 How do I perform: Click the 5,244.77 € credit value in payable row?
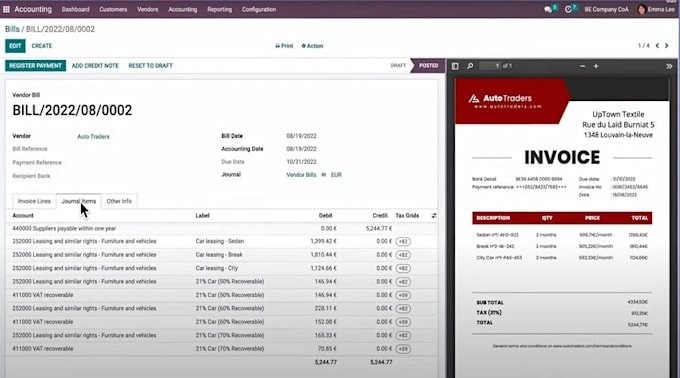click(x=379, y=228)
